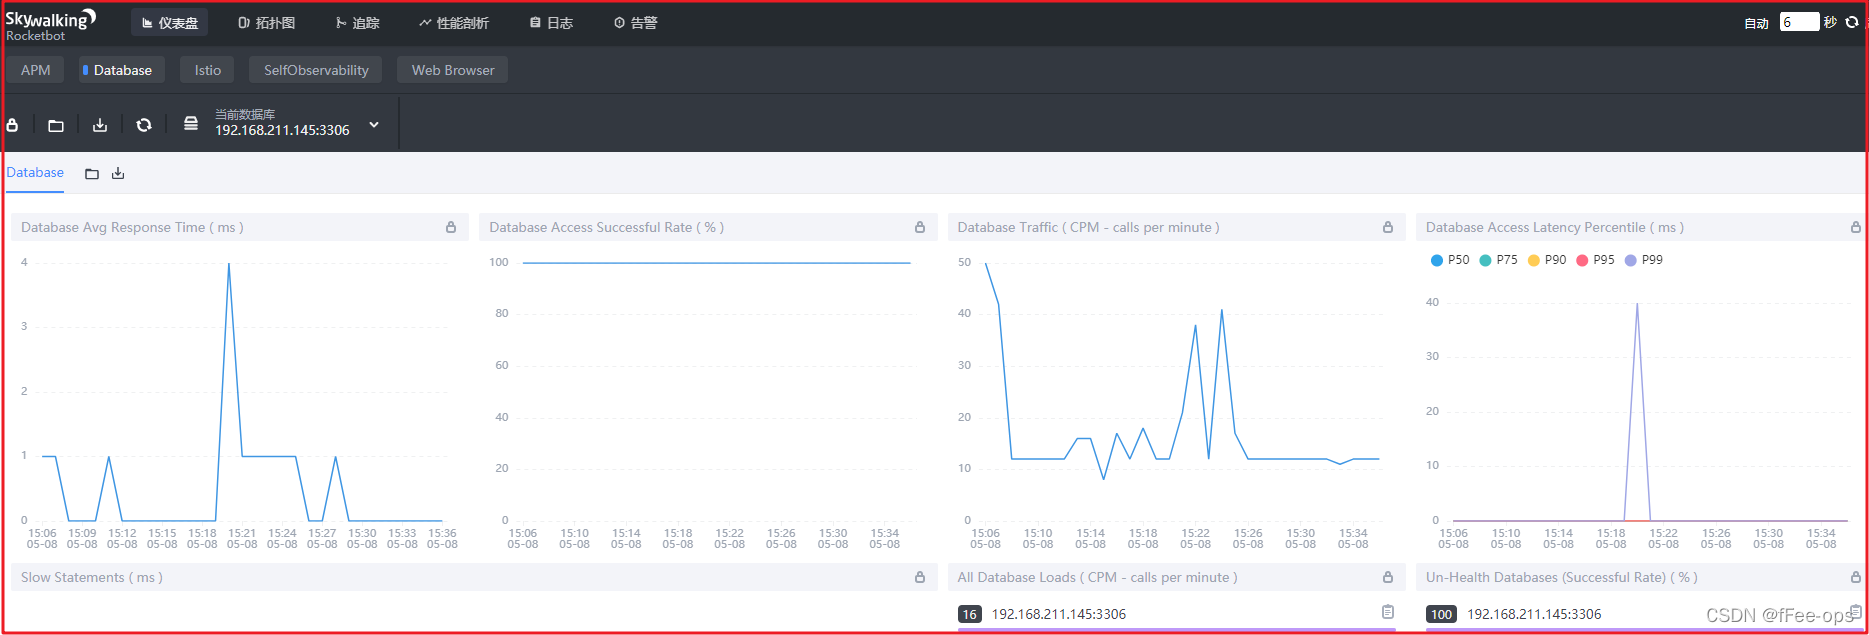This screenshot has width=1869, height=635.
Task: Toggle the P99 legend series
Action: [x=1644, y=260]
